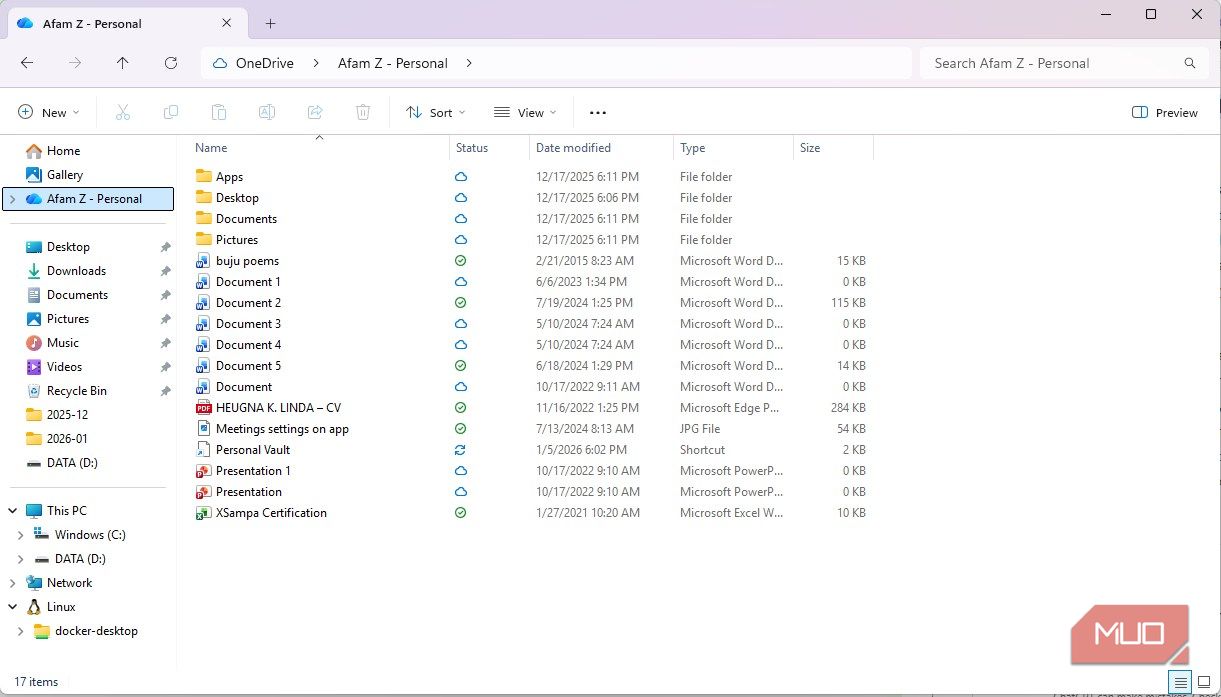Expand Afam Z - Personal in sidebar
The width and height of the screenshot is (1221, 697).
pos(13,199)
